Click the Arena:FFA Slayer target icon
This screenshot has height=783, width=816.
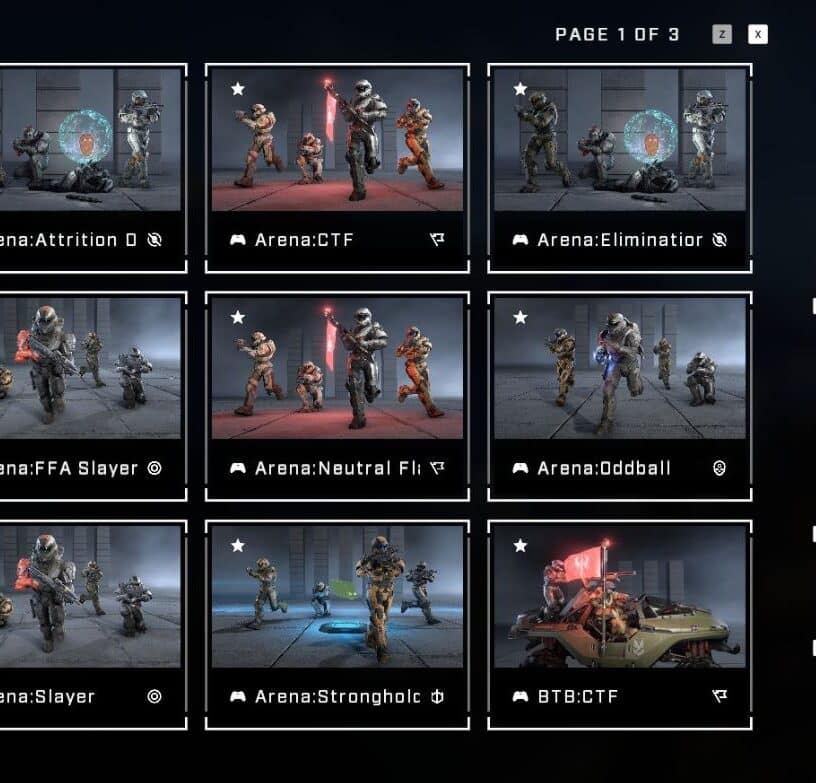(155, 468)
